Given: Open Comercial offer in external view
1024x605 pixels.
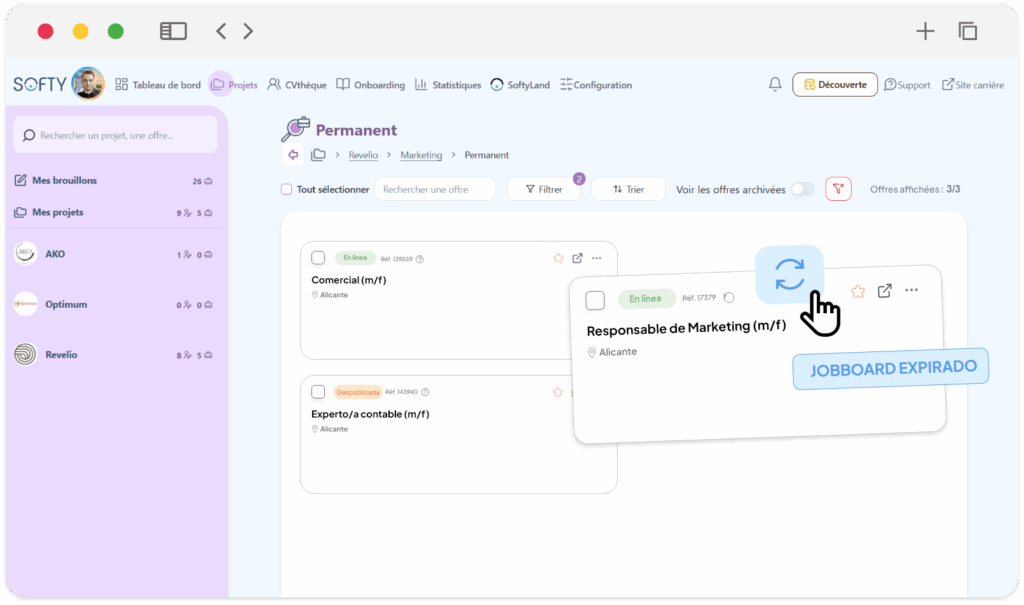Looking at the screenshot, I should coord(577,258).
